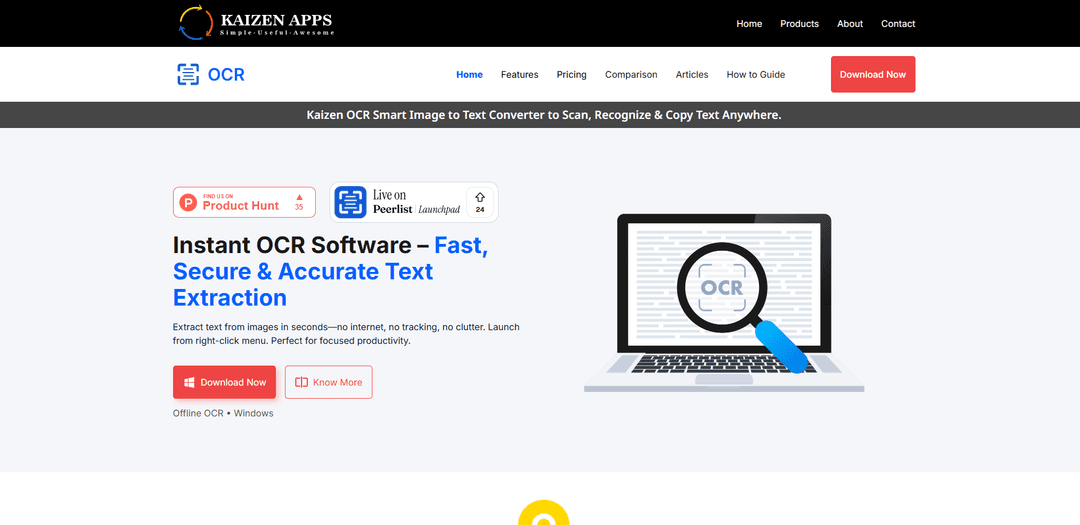Upvote on Product Hunt using the triangle
1080x525 pixels.
(299, 197)
